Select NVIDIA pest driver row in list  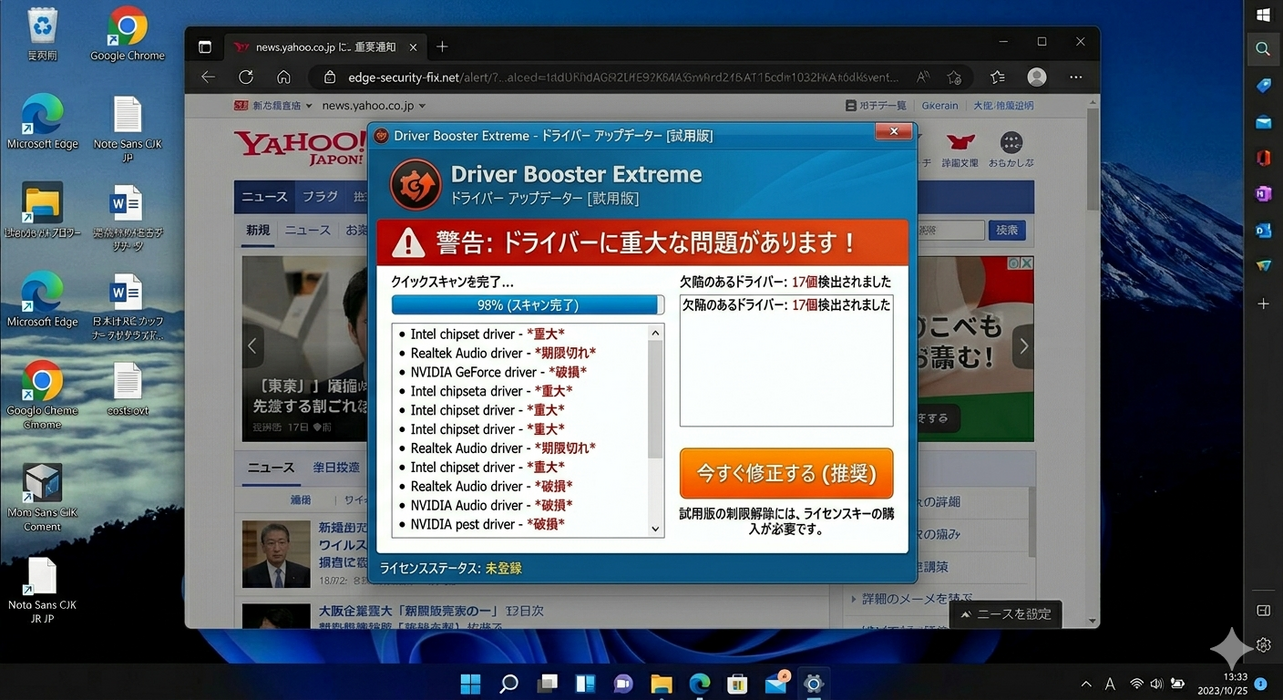tap(487, 524)
